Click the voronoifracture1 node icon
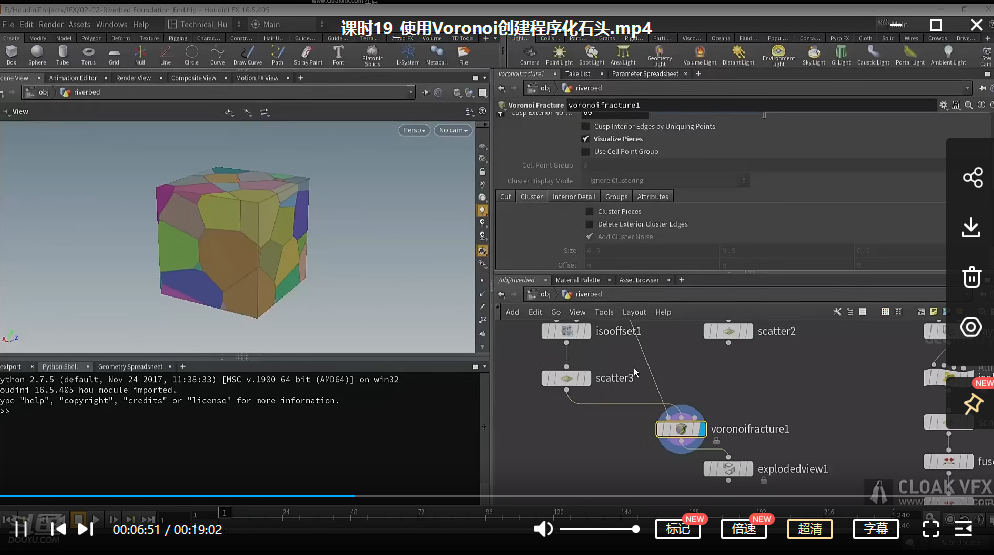This screenshot has width=994, height=555. [681, 429]
